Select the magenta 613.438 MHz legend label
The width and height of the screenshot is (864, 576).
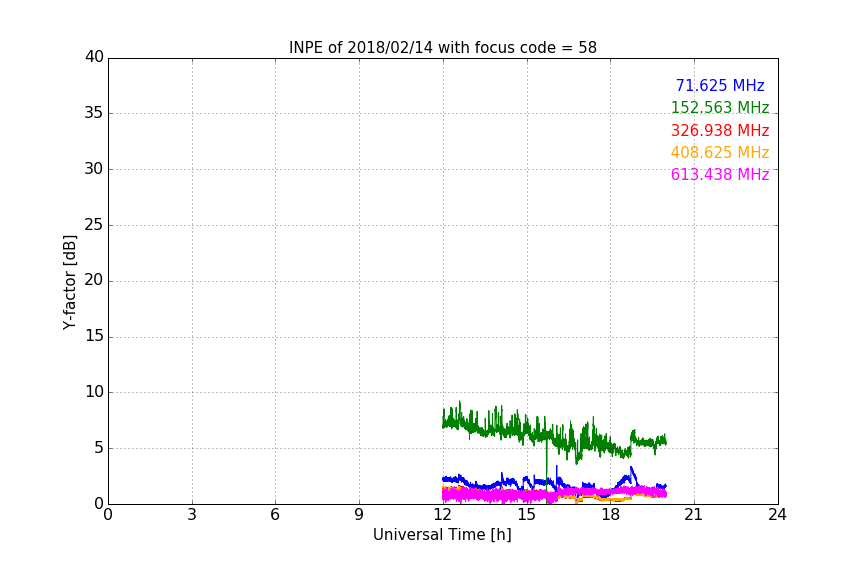pyautogui.click(x=720, y=175)
